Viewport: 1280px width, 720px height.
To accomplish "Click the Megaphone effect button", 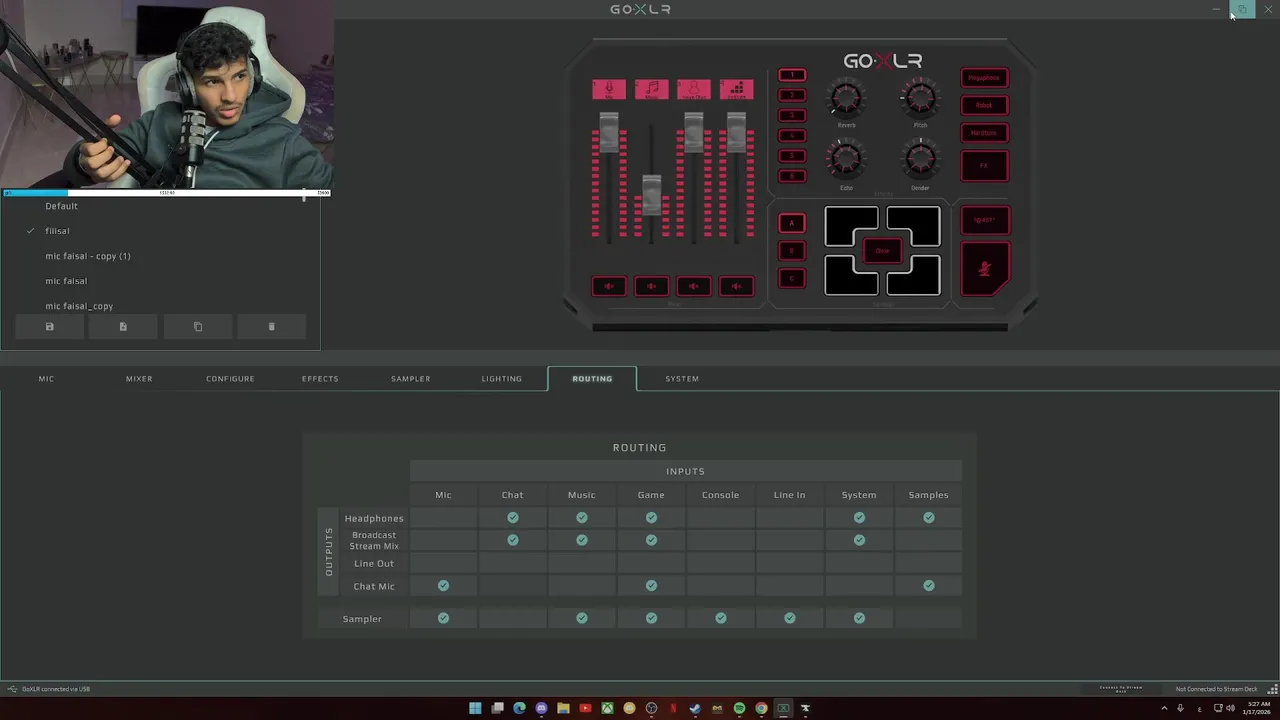I will [x=985, y=78].
